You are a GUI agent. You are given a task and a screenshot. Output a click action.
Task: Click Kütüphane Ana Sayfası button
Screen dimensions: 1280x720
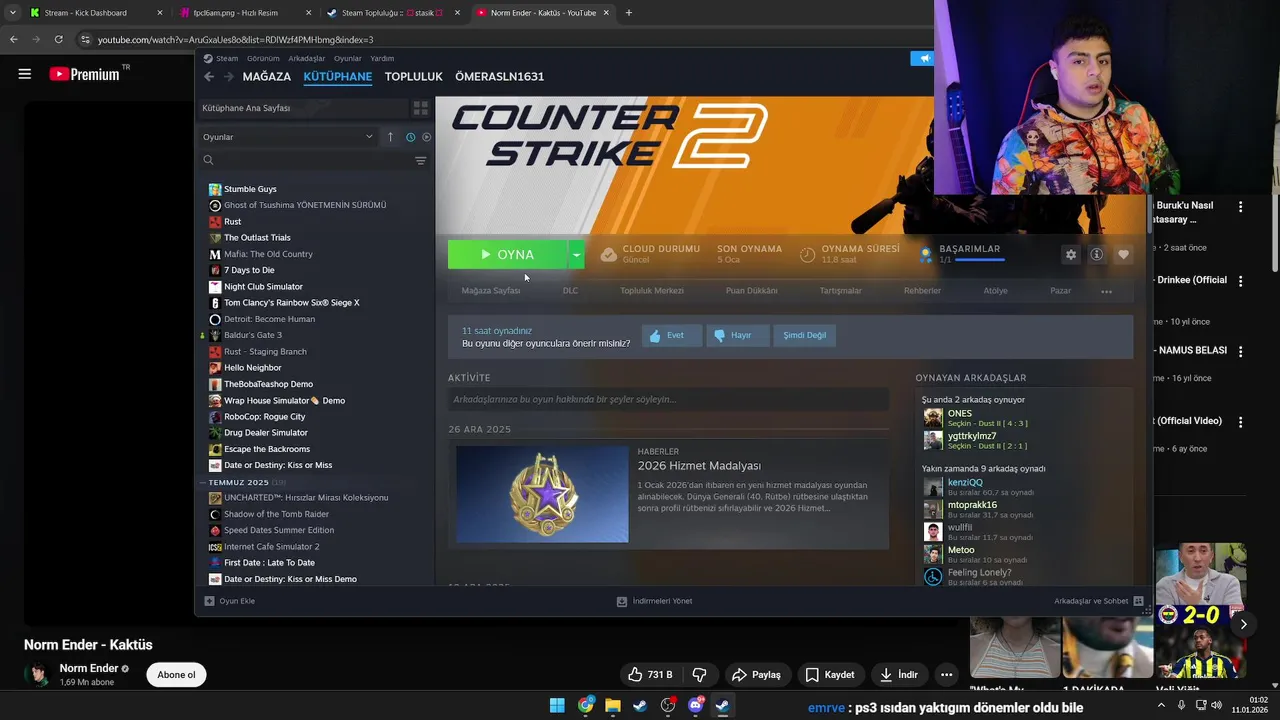click(302, 108)
